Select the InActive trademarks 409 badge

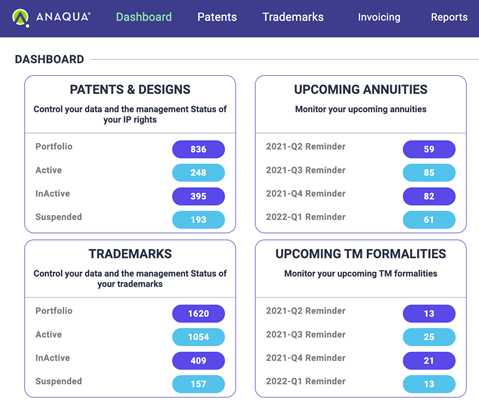point(198,360)
